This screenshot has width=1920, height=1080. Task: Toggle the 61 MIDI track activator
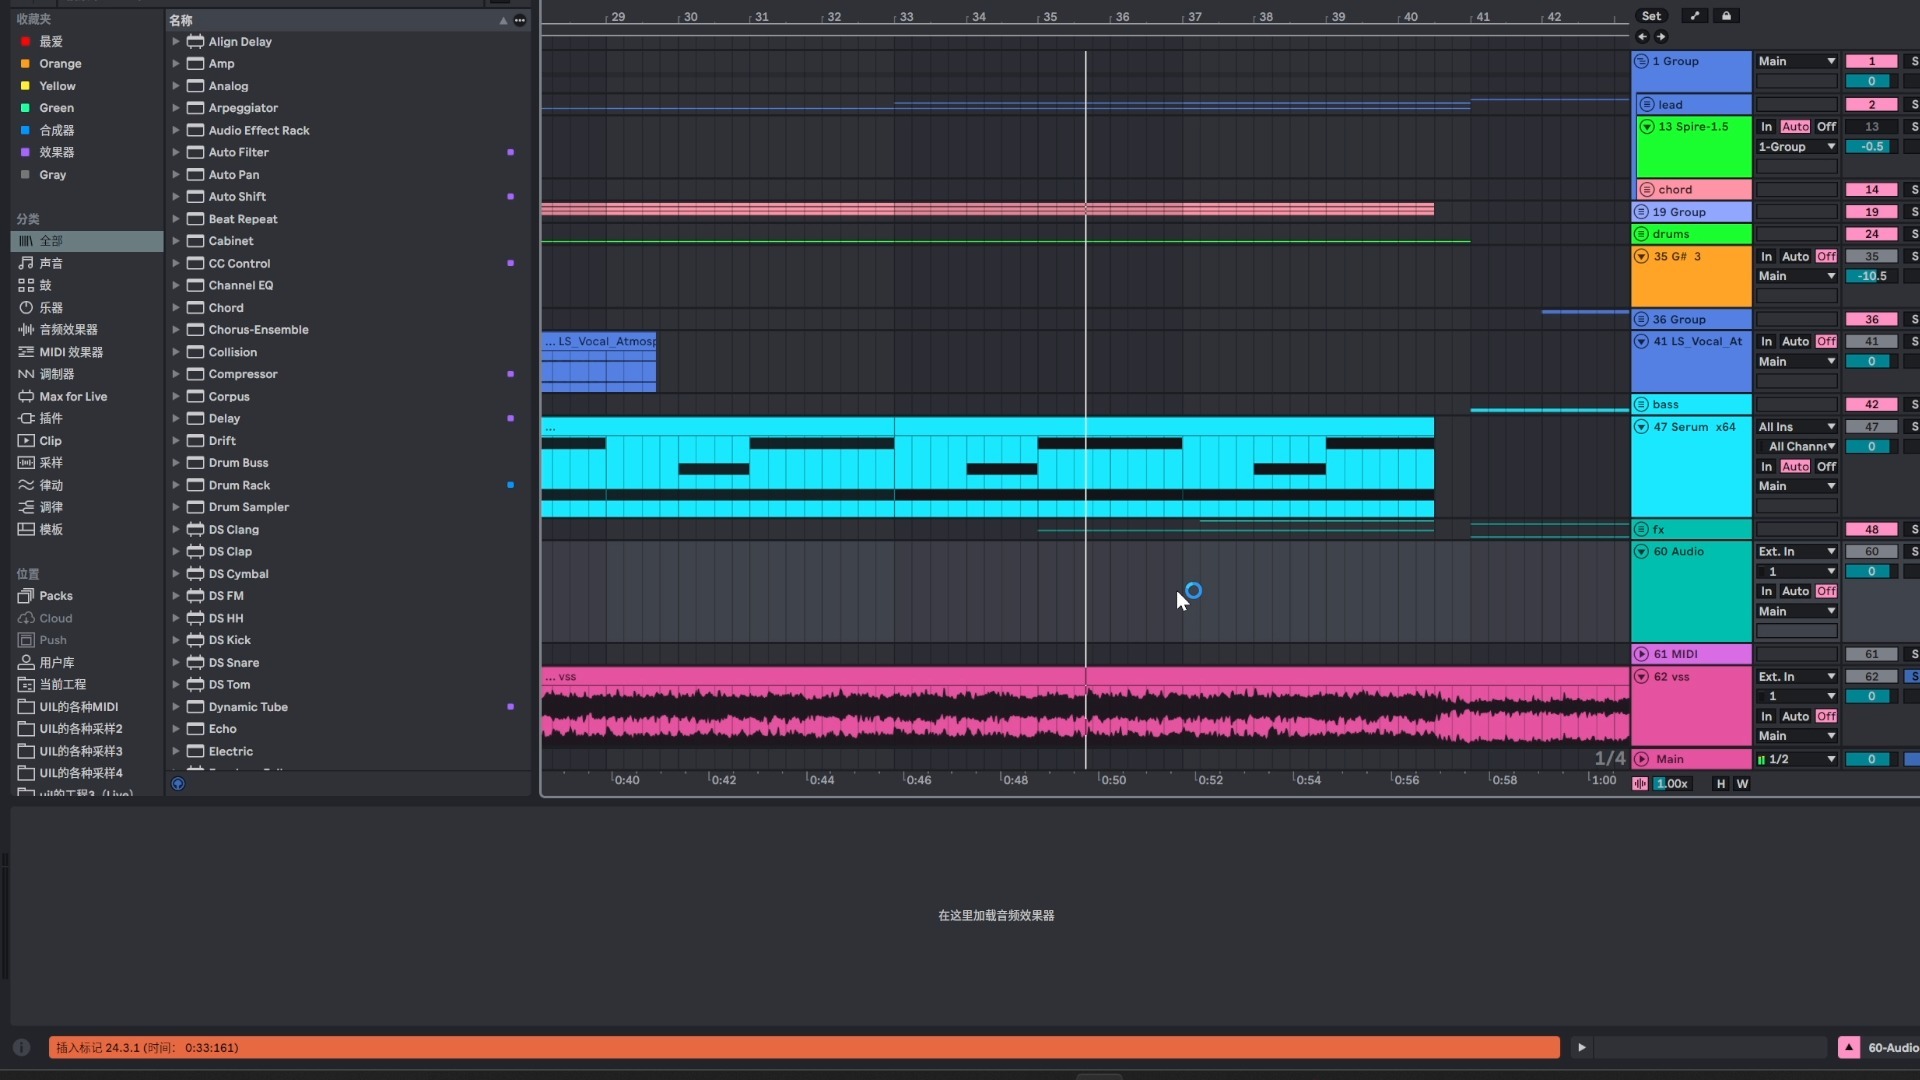pyautogui.click(x=1871, y=654)
